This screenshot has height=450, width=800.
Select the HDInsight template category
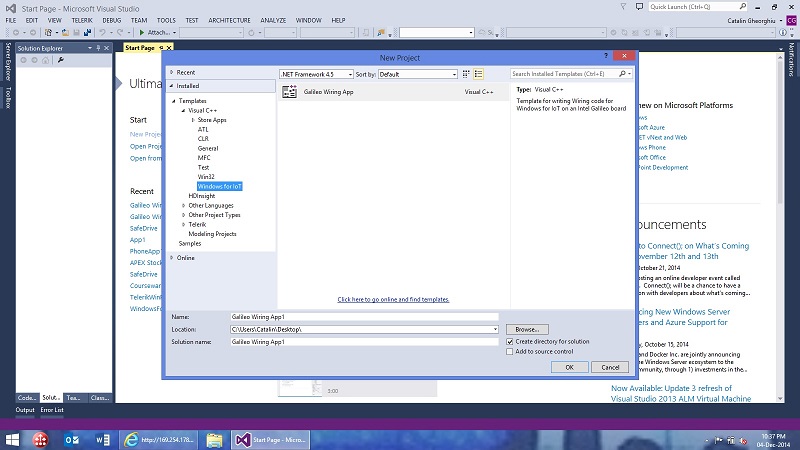202,196
